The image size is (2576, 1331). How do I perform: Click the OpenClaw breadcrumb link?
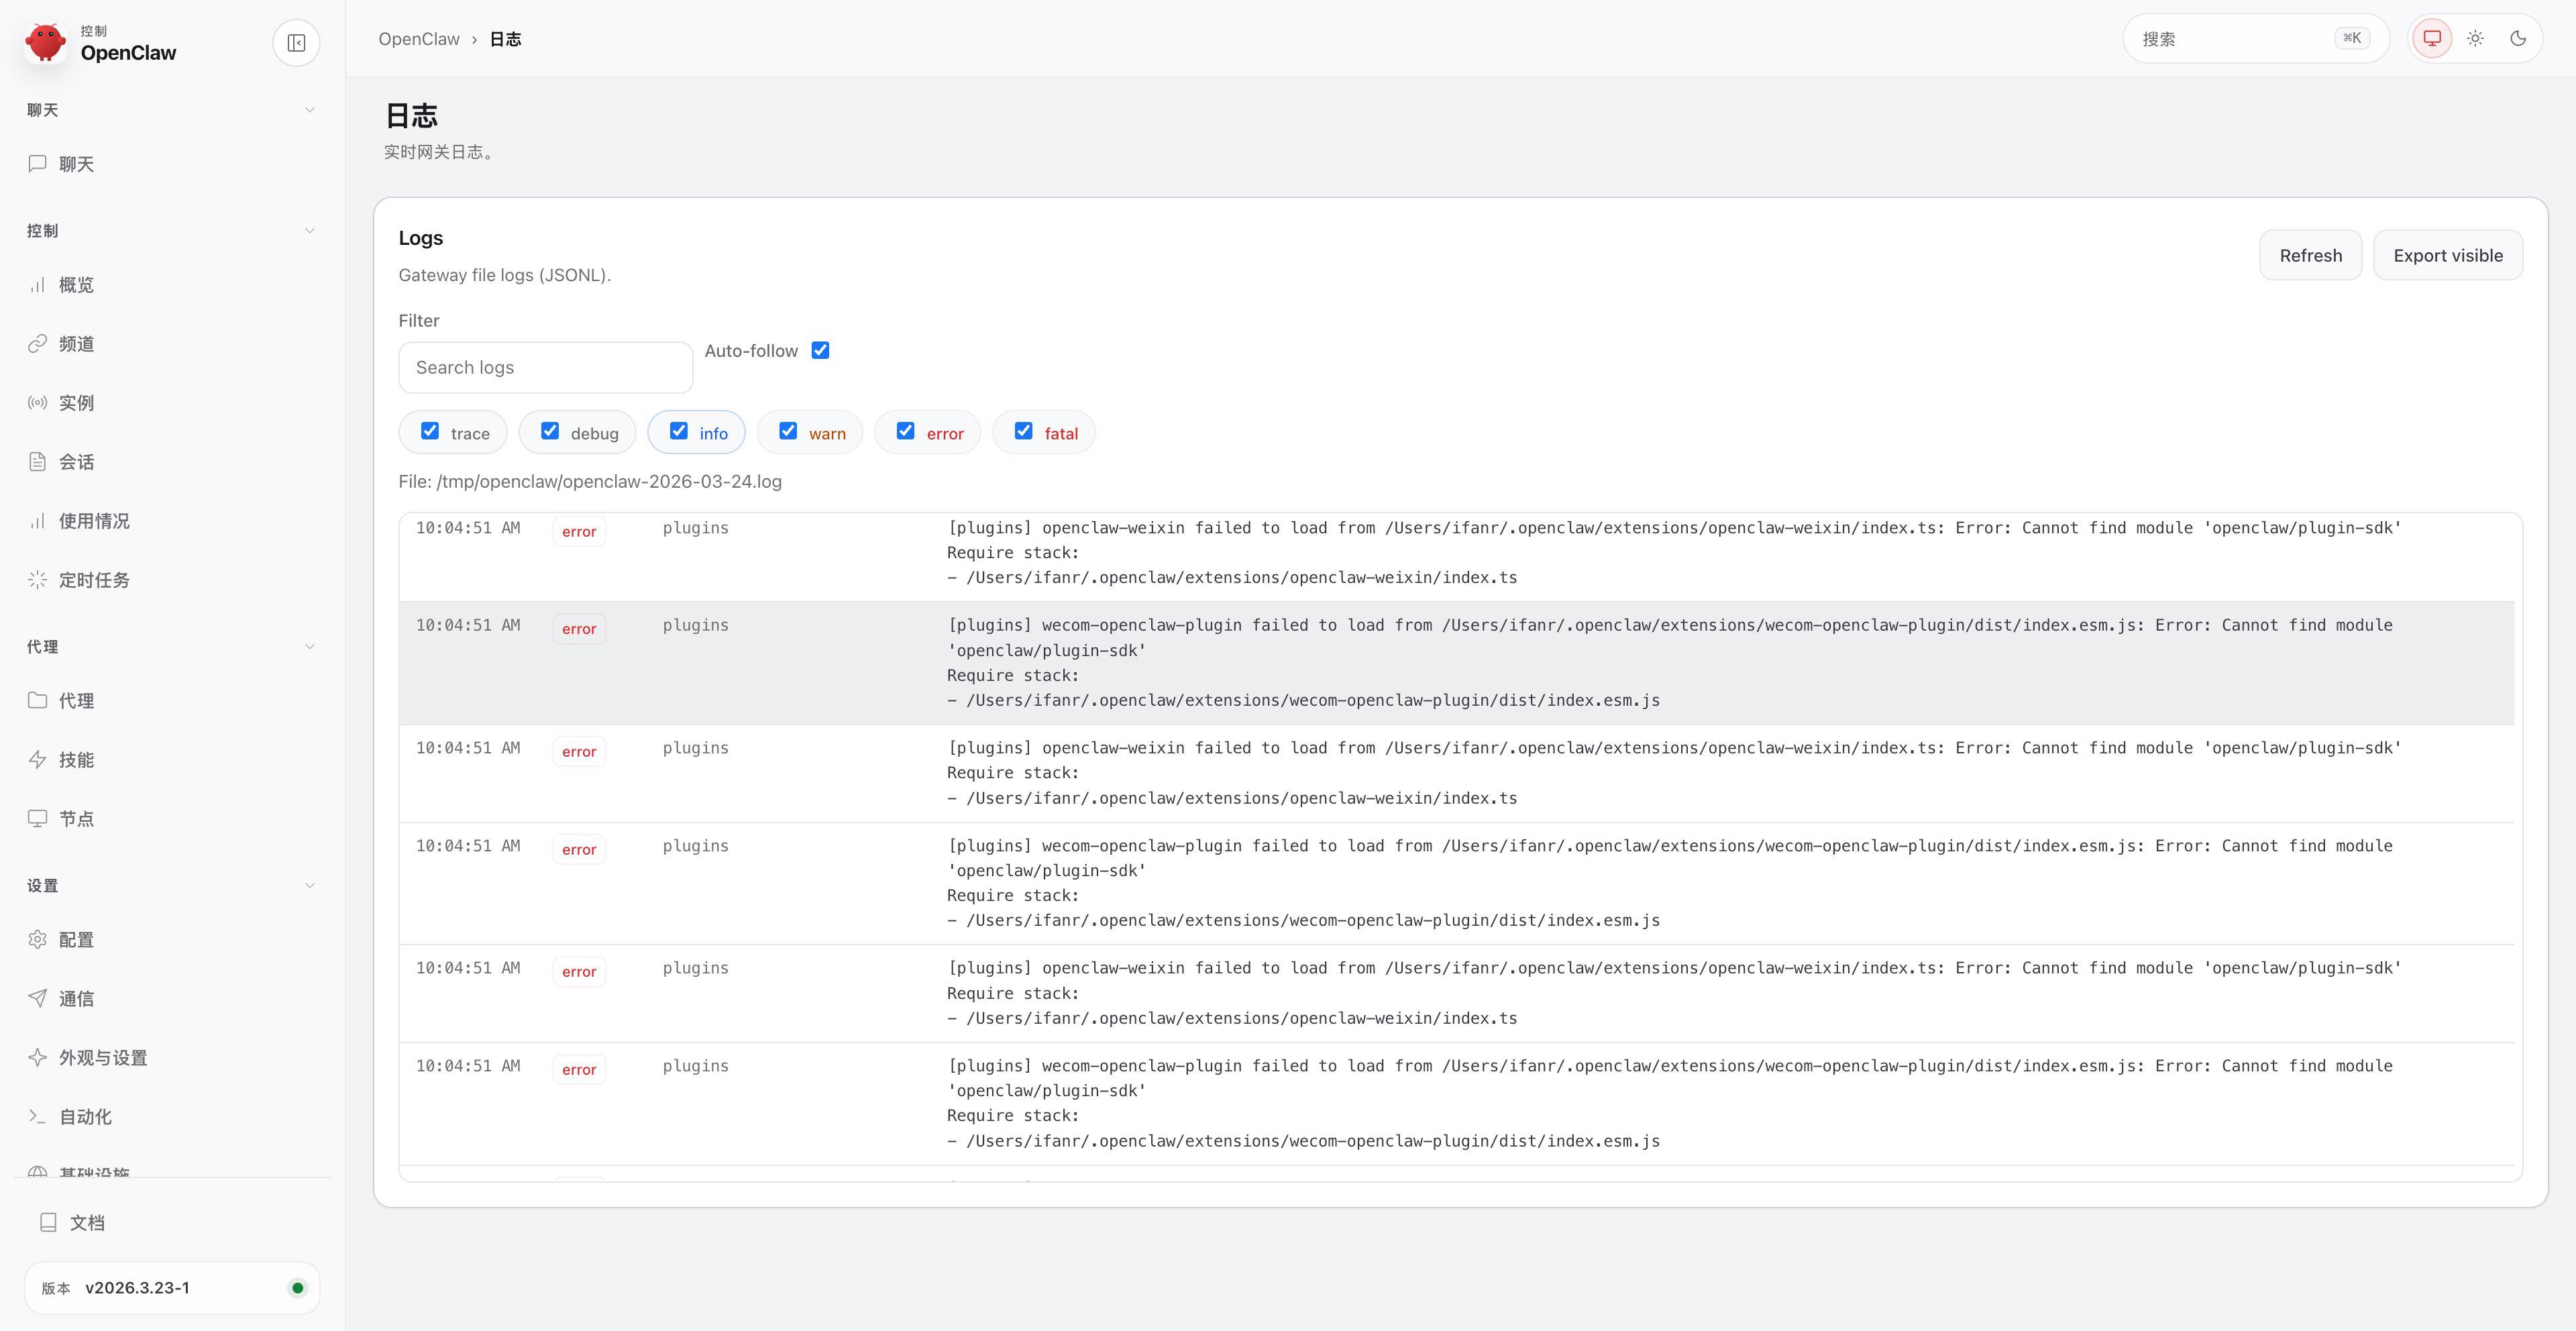tap(418, 39)
